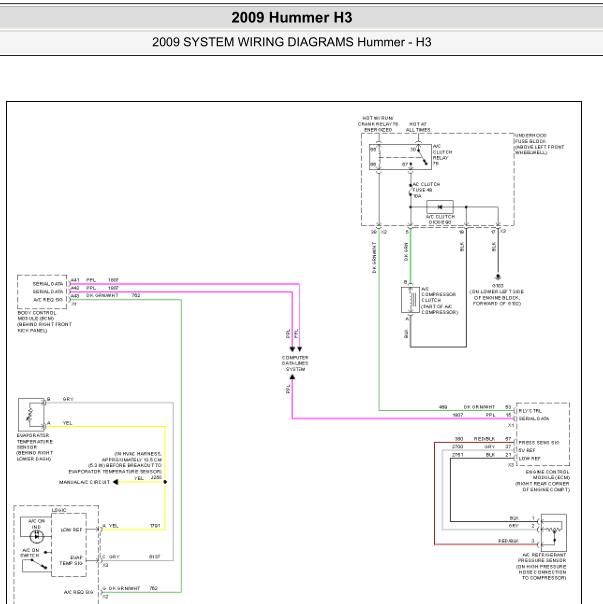Click the 'A/C ON IND' label
This screenshot has height=604, width=603.
click(x=37, y=524)
